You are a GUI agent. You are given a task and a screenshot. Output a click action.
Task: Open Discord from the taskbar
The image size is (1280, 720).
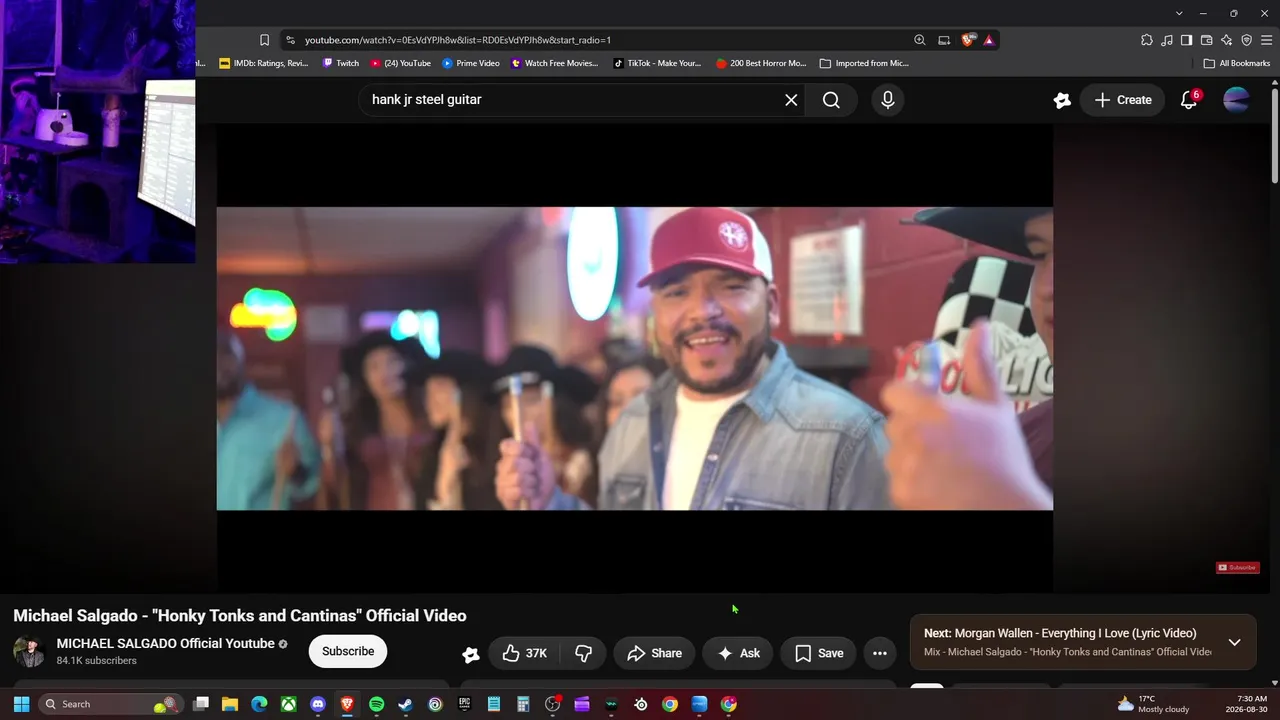318,704
